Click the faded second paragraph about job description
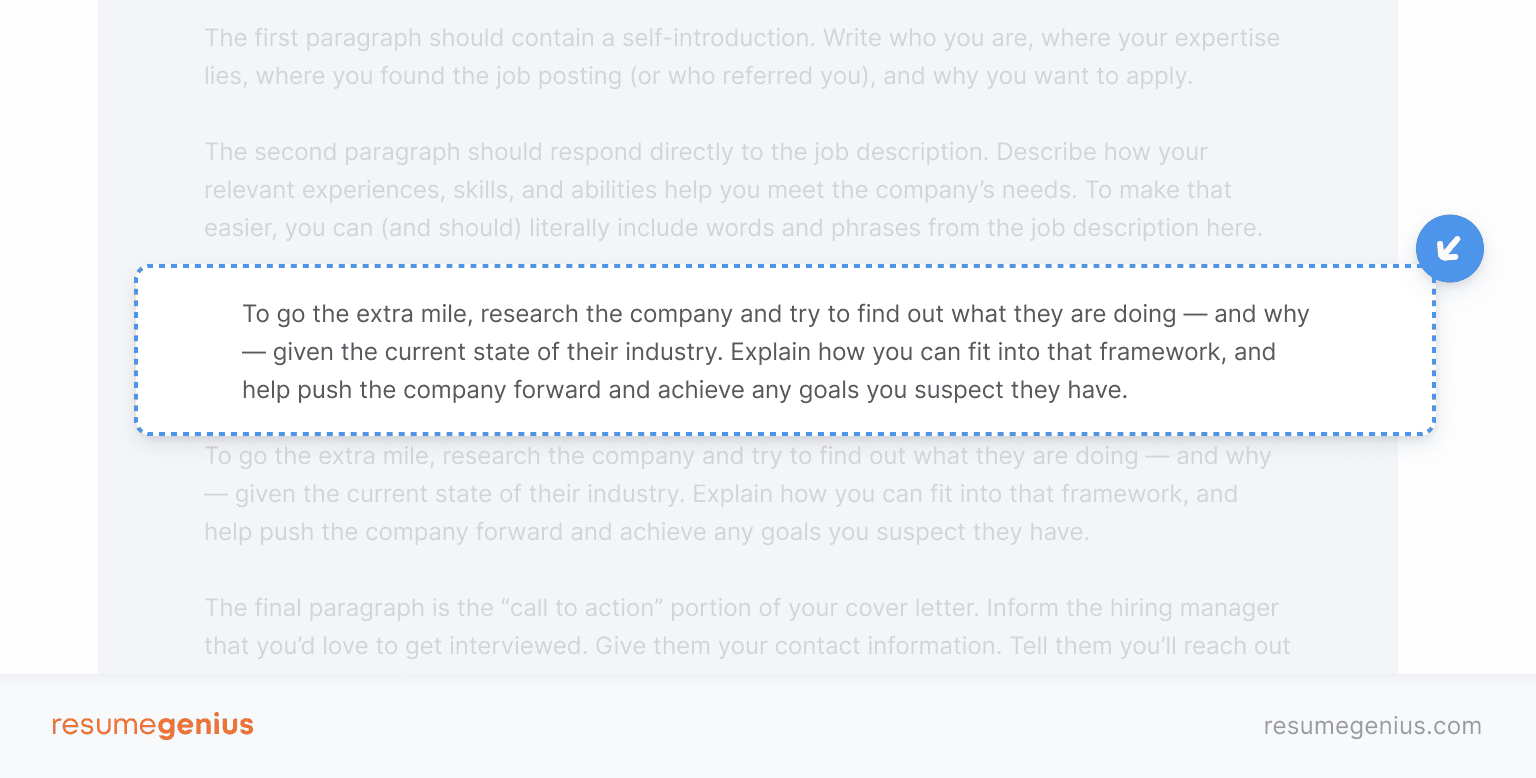 [734, 190]
